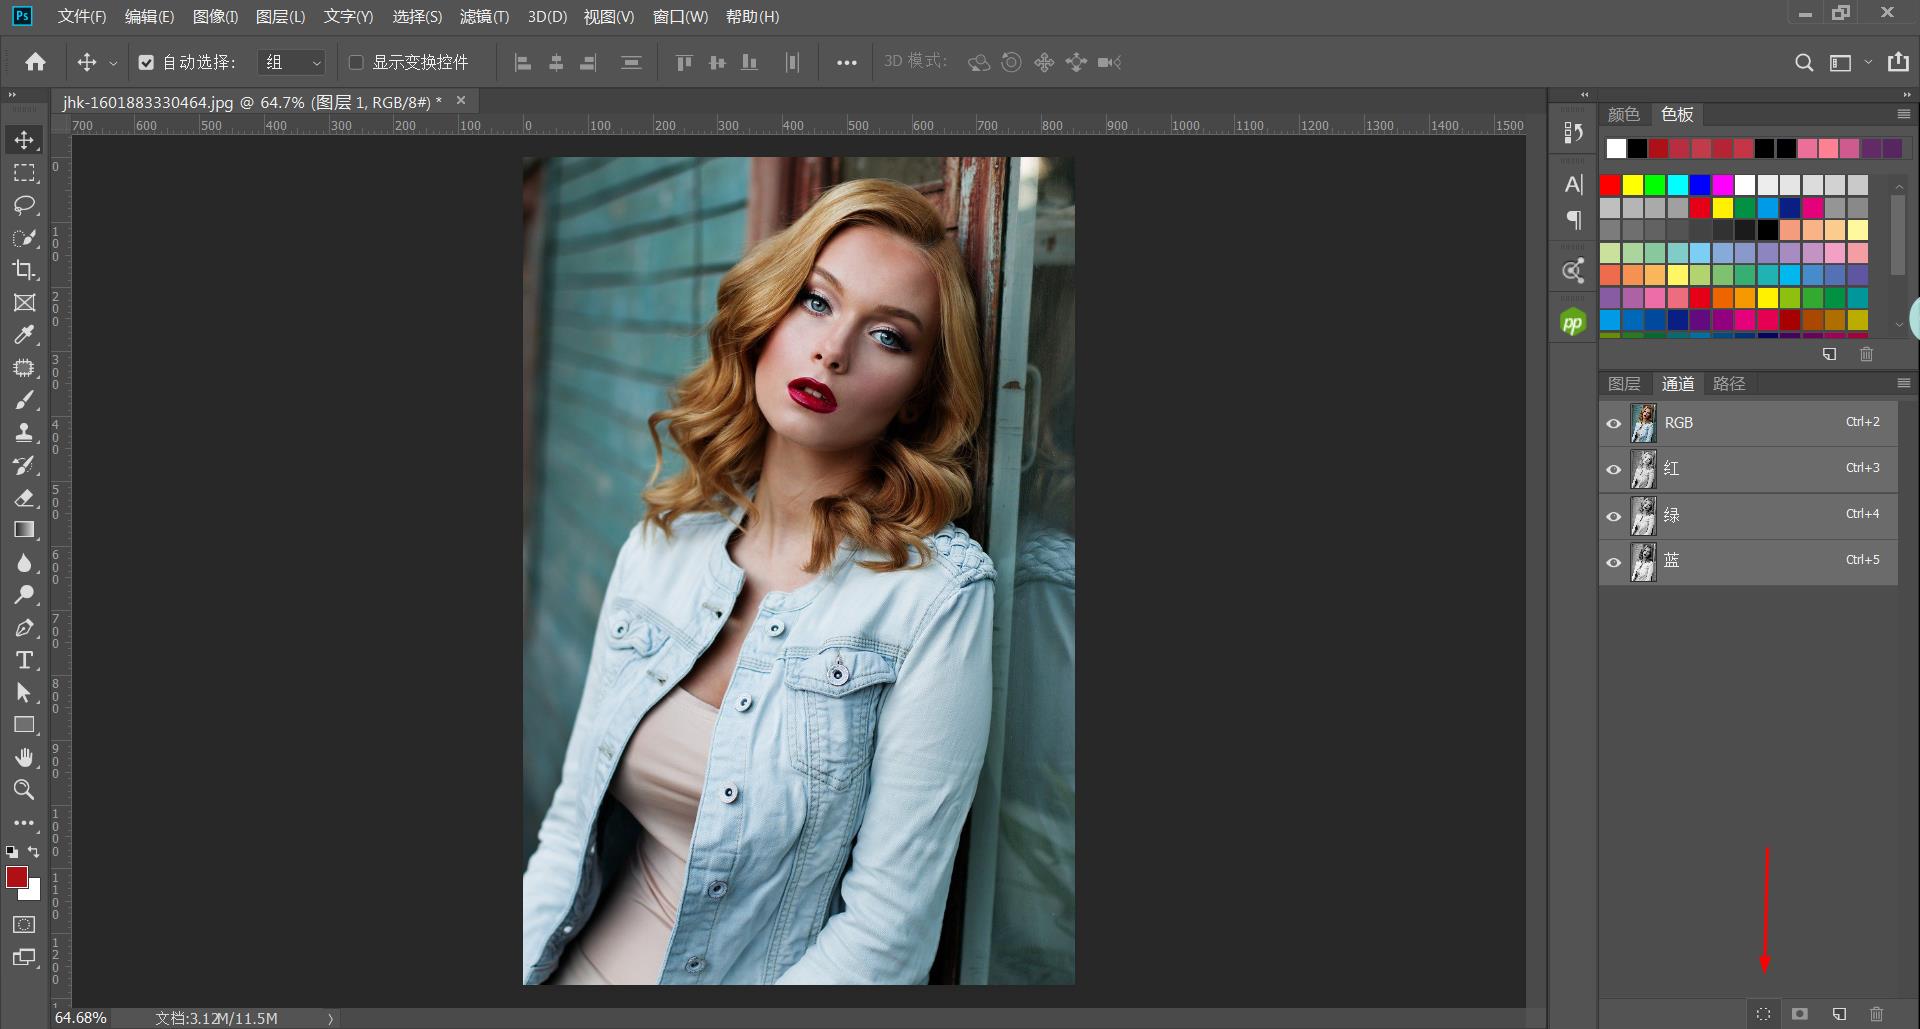
Task: Select the Clone Stamp tool
Action: pyautogui.click(x=24, y=433)
